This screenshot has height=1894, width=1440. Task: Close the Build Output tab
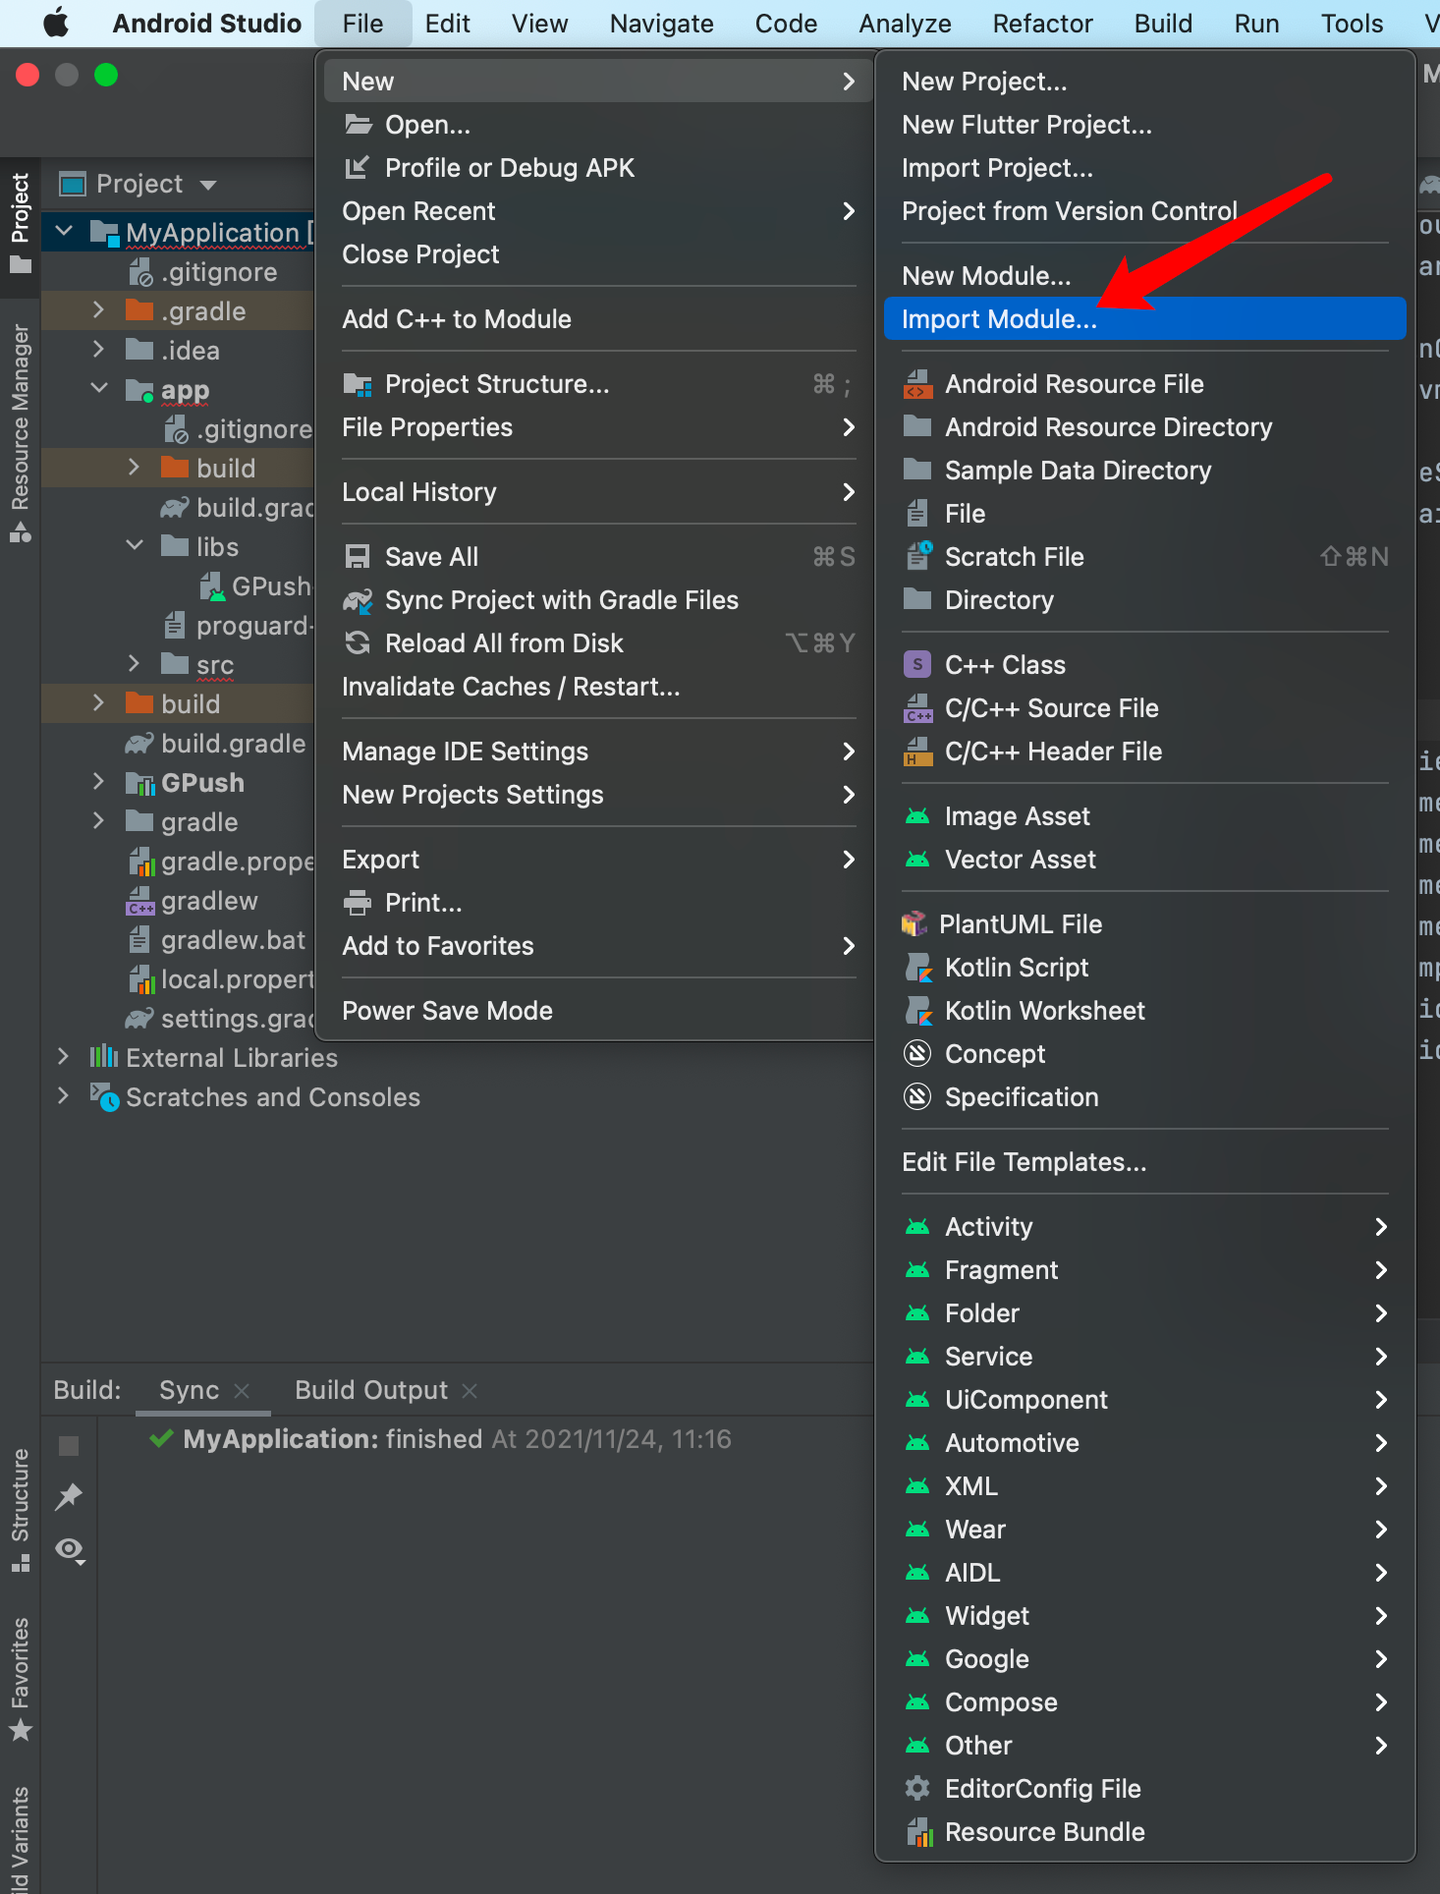point(470,1391)
